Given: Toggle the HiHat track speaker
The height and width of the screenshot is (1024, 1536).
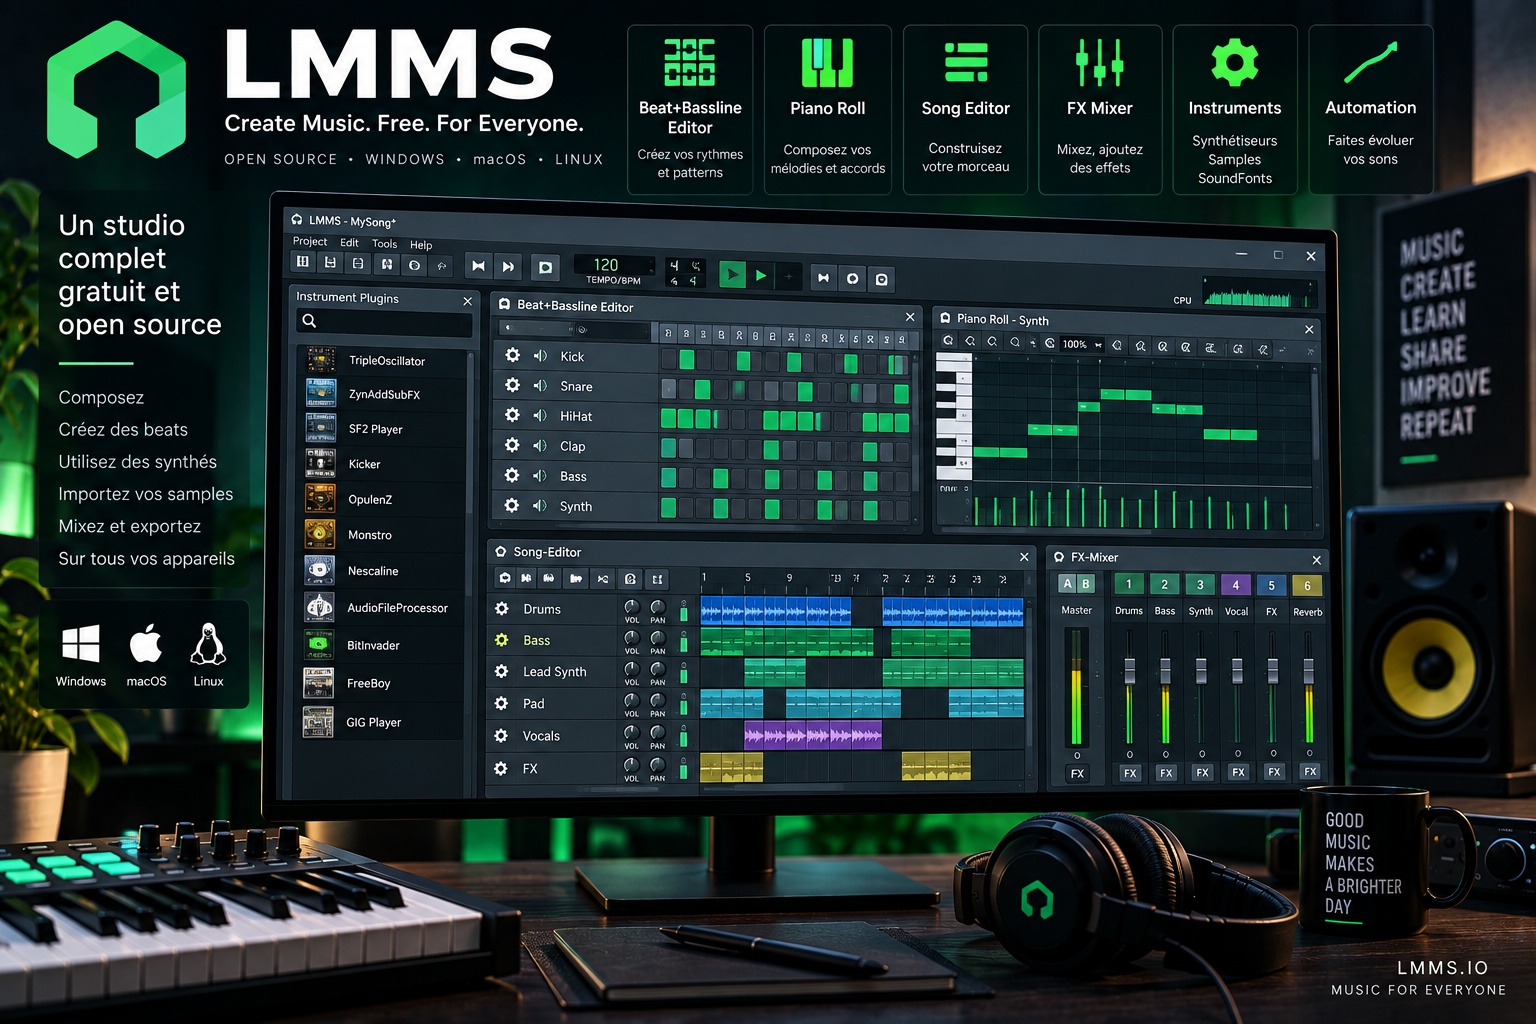Looking at the screenshot, I should [x=540, y=416].
